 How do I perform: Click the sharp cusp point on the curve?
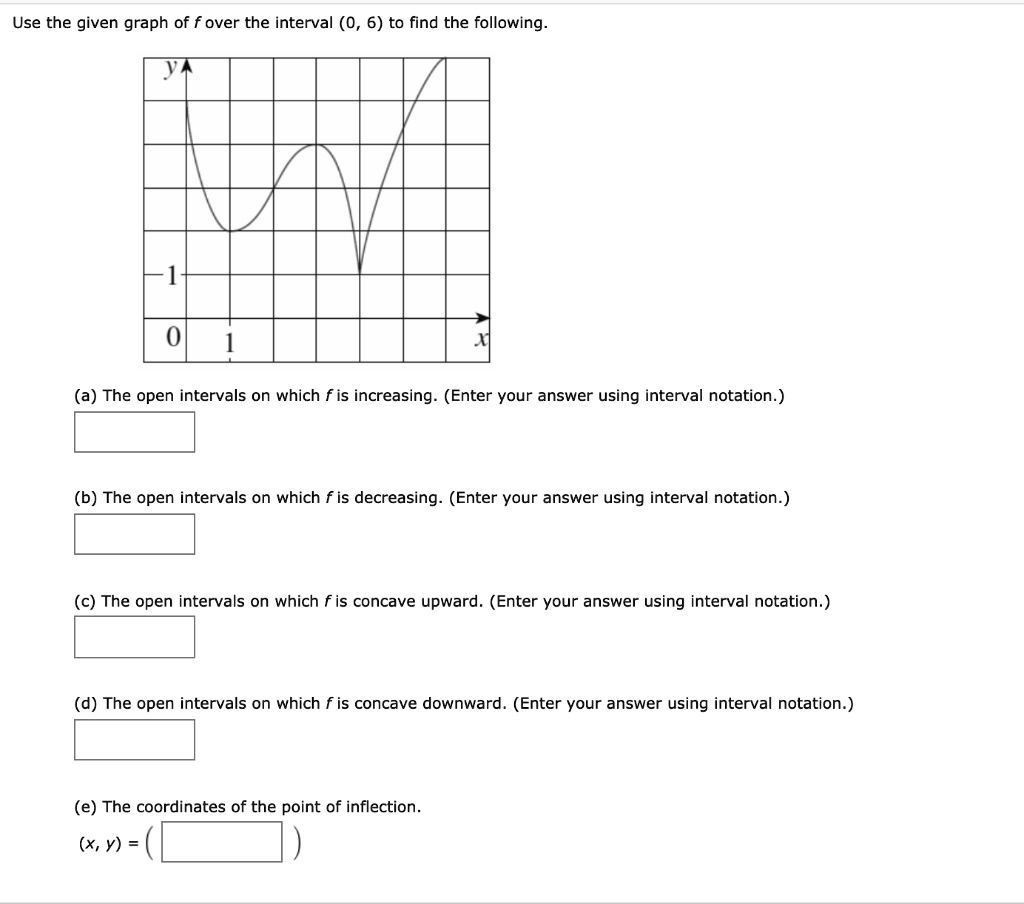(x=358, y=270)
